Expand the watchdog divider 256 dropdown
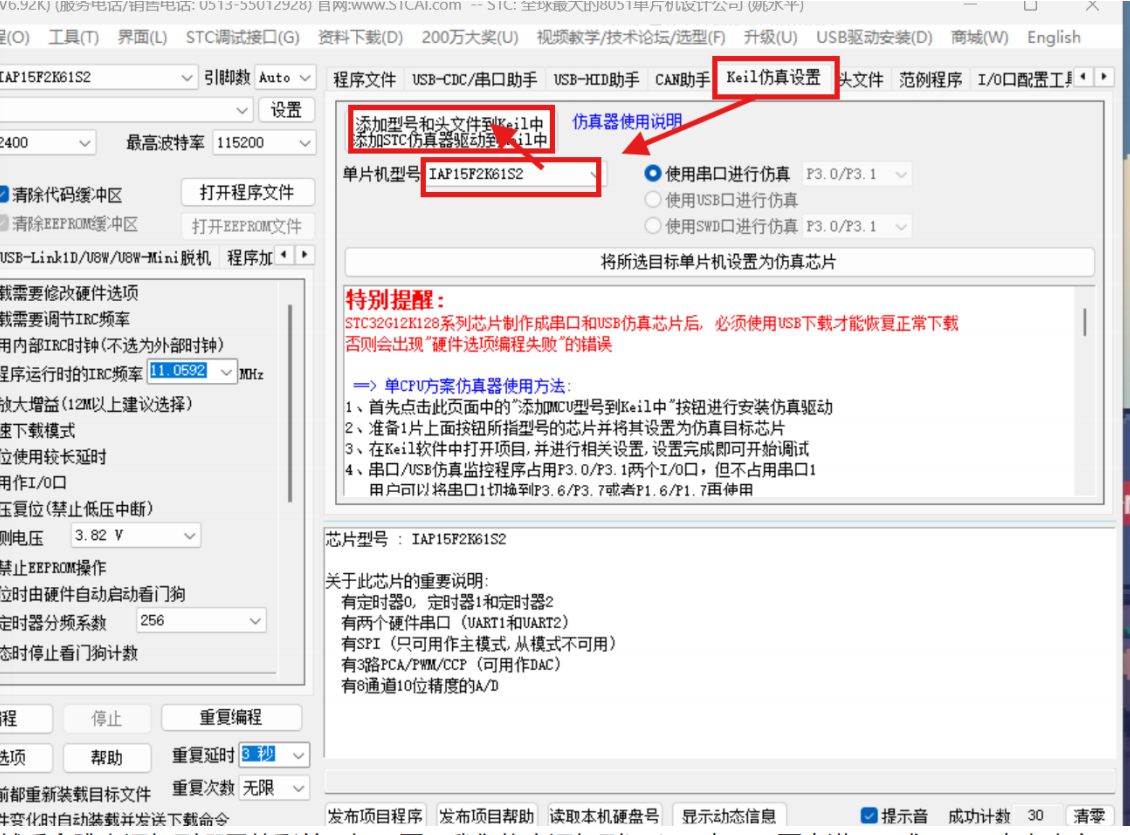Screen dimensions: 1130x835 pyautogui.click(x=255, y=621)
